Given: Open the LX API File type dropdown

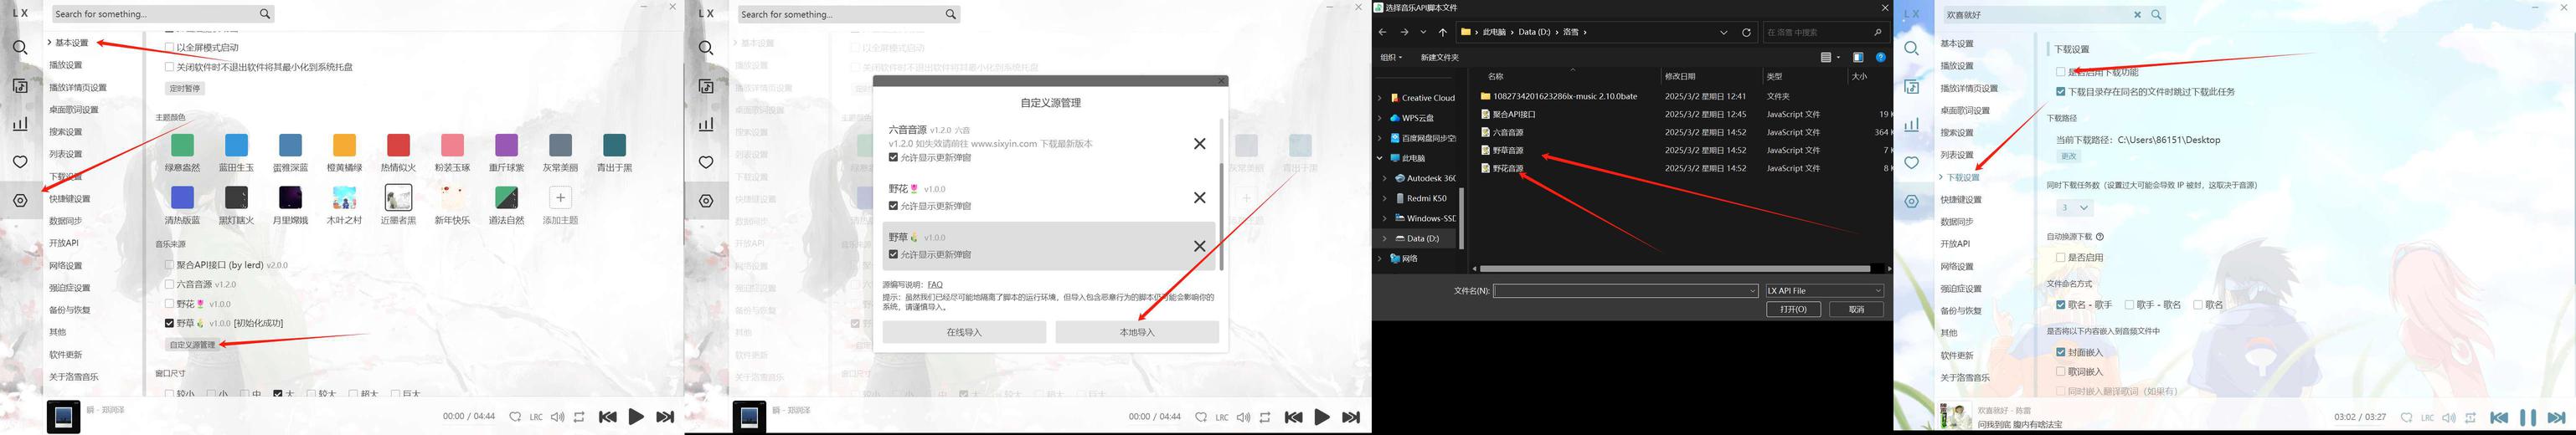Looking at the screenshot, I should pyautogui.click(x=1824, y=291).
